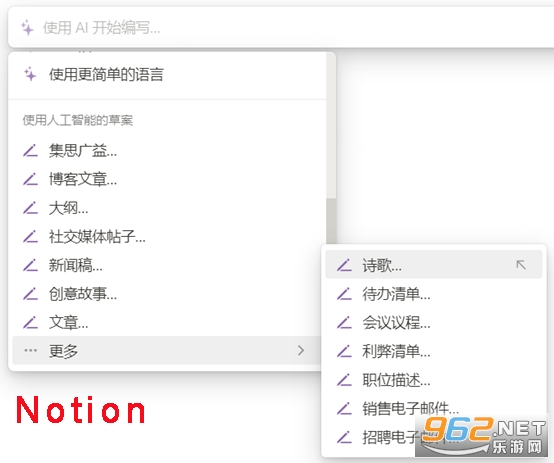
Task: Click pencil icon next to 集思广益
Action: click(30, 151)
